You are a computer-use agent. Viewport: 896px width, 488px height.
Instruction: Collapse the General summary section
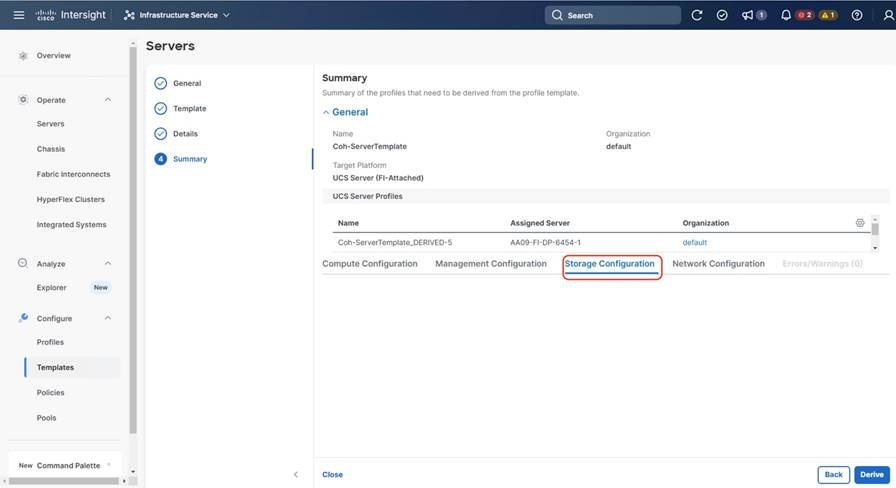tap(326, 113)
